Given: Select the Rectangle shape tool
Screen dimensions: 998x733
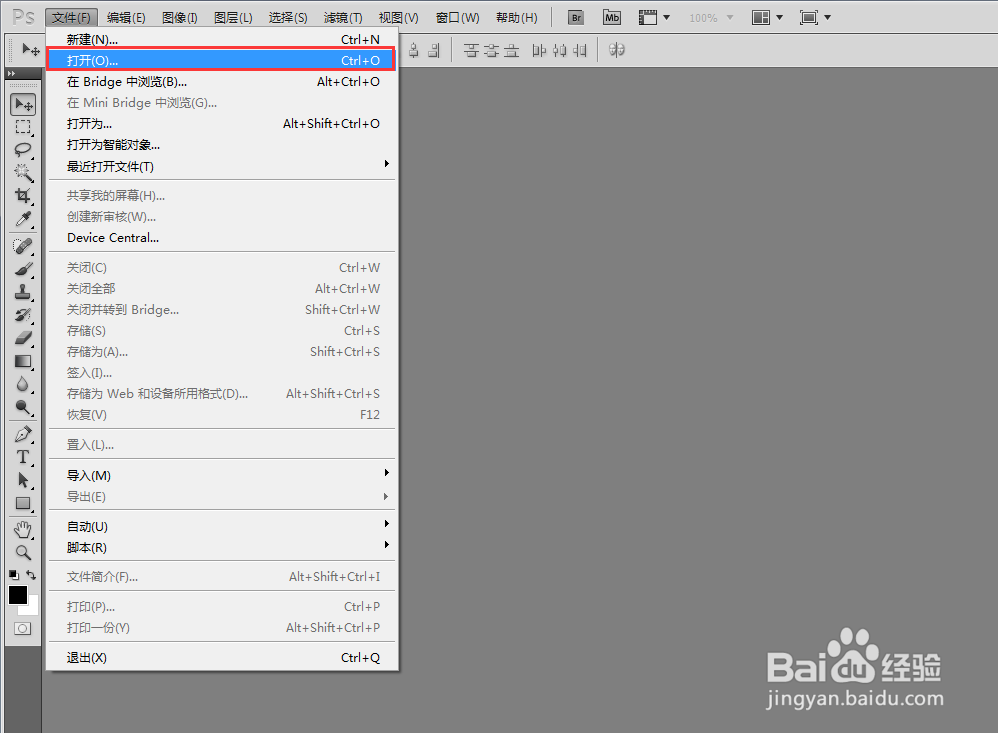Looking at the screenshot, I should click(x=24, y=503).
